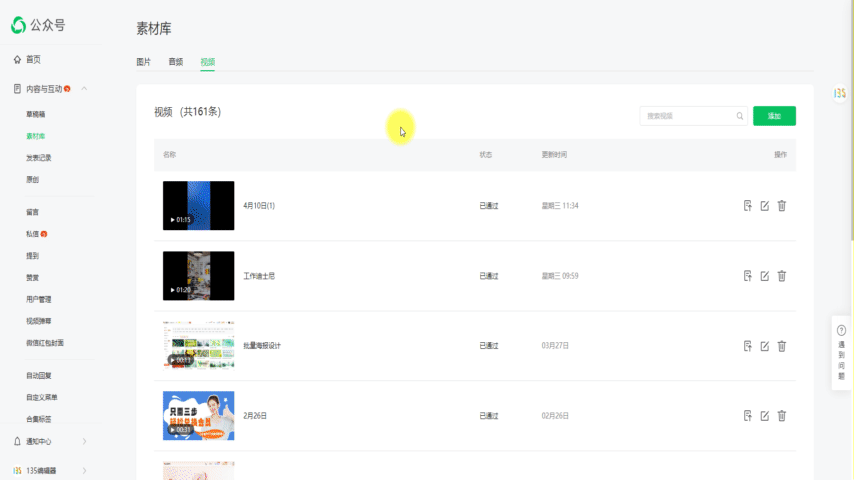Image resolution: width=854 pixels, height=480 pixels.
Task: Click the 02月26日 update date
Action: tap(555, 416)
